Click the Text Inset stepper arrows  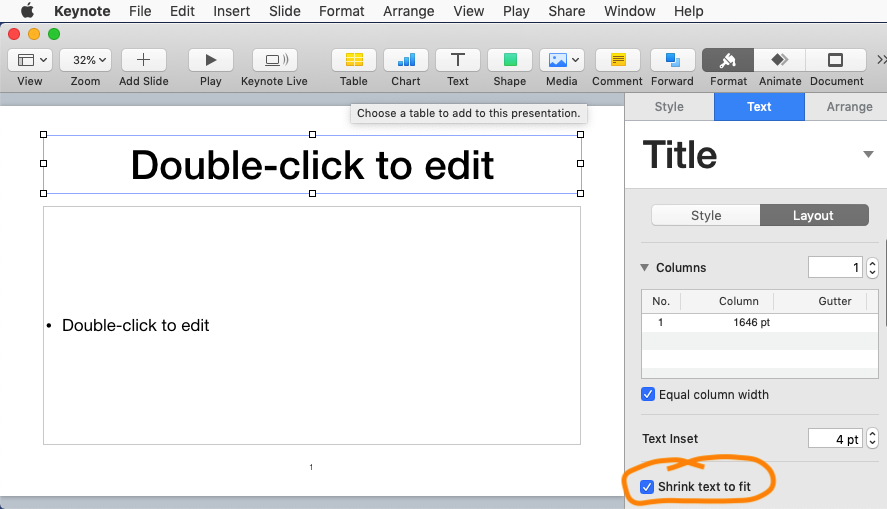[872, 438]
